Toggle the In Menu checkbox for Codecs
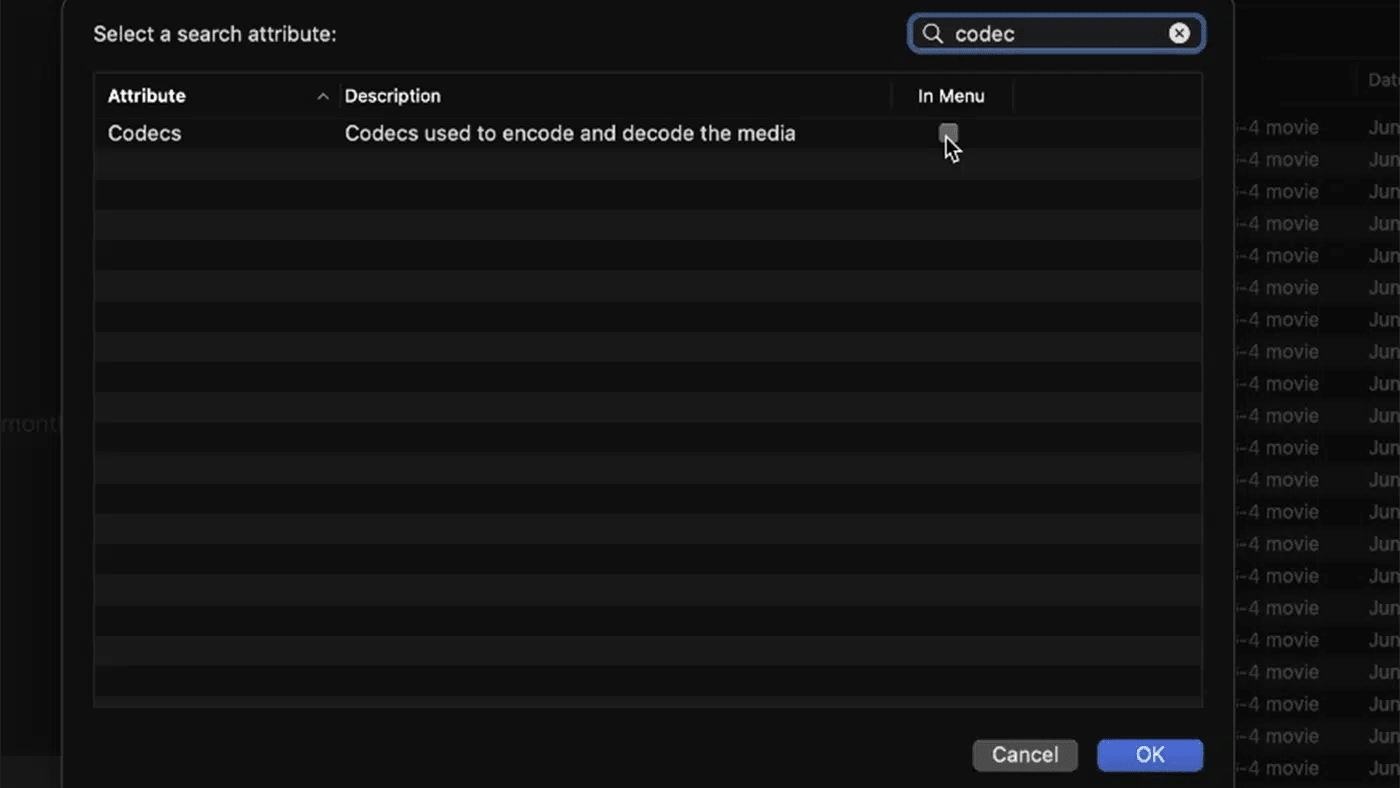The width and height of the screenshot is (1400, 788). tap(947, 133)
